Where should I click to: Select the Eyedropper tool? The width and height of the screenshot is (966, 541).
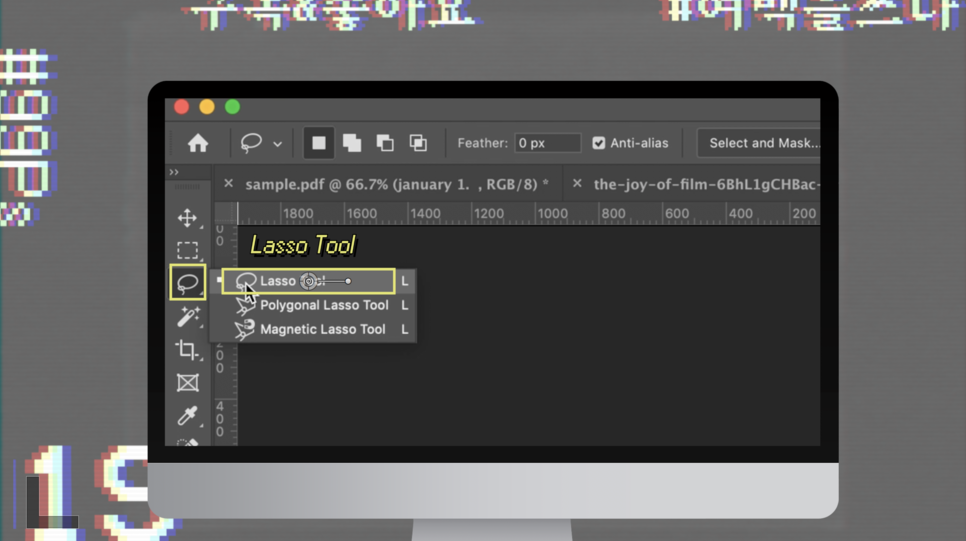(x=187, y=416)
